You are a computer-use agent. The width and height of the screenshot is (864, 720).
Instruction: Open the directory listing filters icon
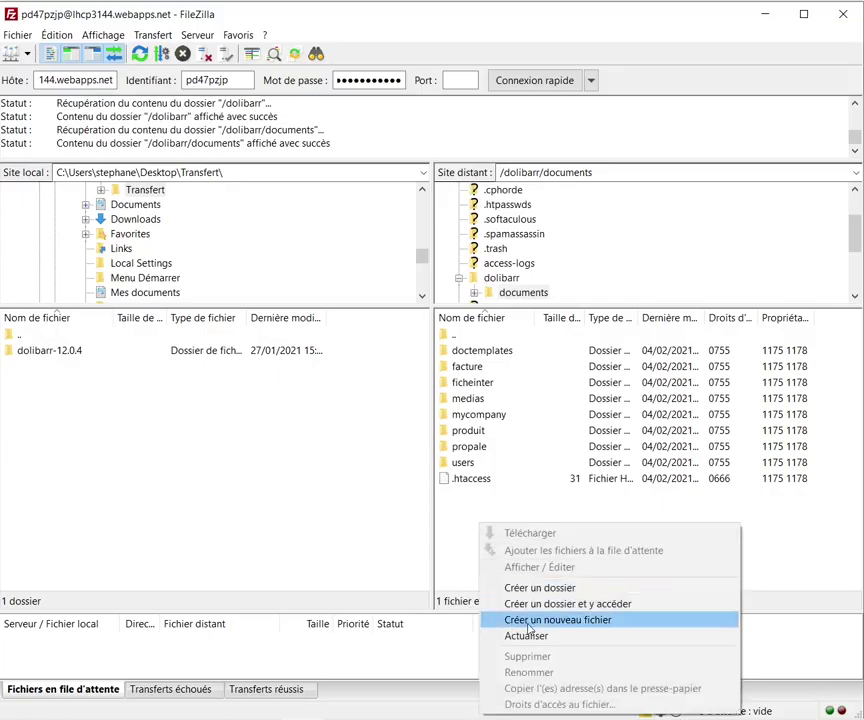coord(252,54)
